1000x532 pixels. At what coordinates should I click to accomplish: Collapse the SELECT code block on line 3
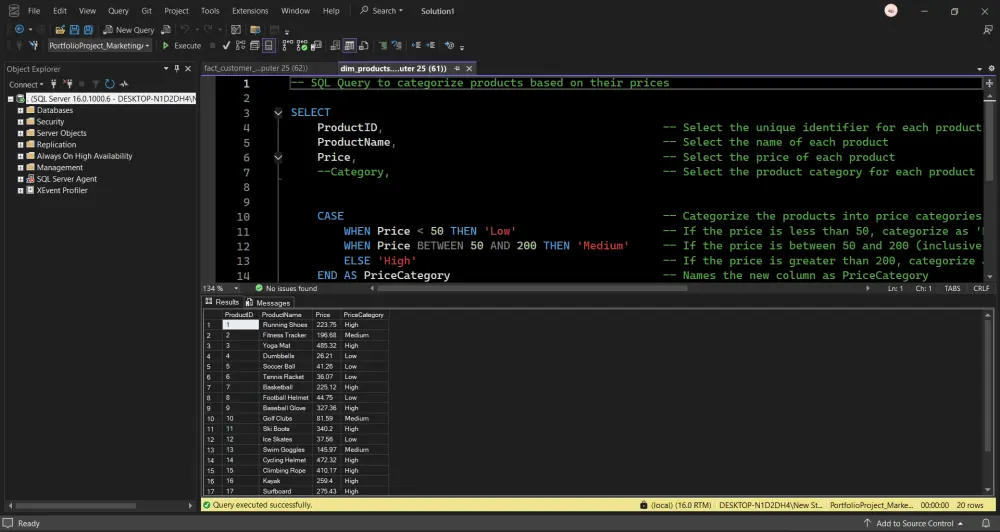[279, 113]
